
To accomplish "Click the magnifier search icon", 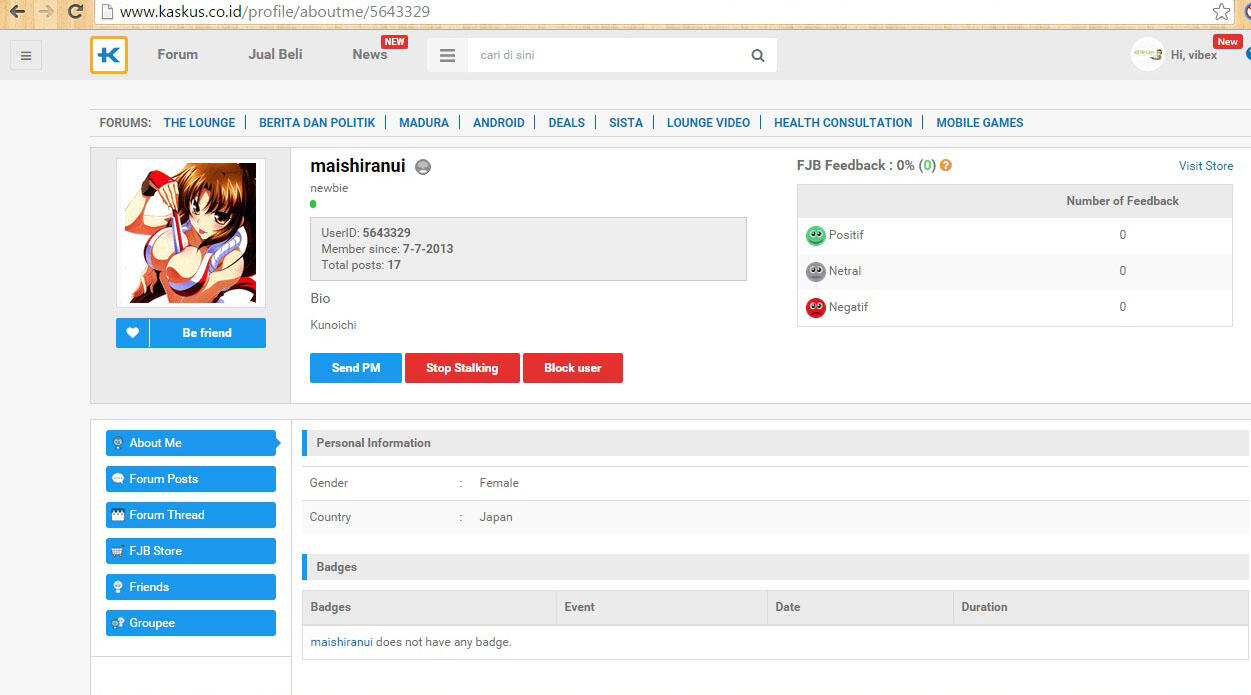I will [758, 55].
